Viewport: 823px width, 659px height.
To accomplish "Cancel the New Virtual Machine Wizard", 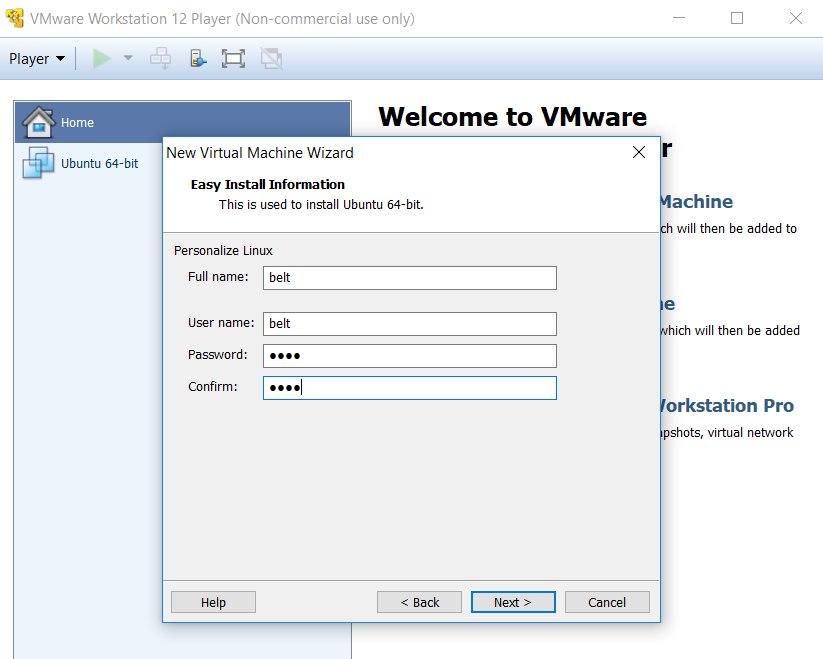I will (607, 602).
